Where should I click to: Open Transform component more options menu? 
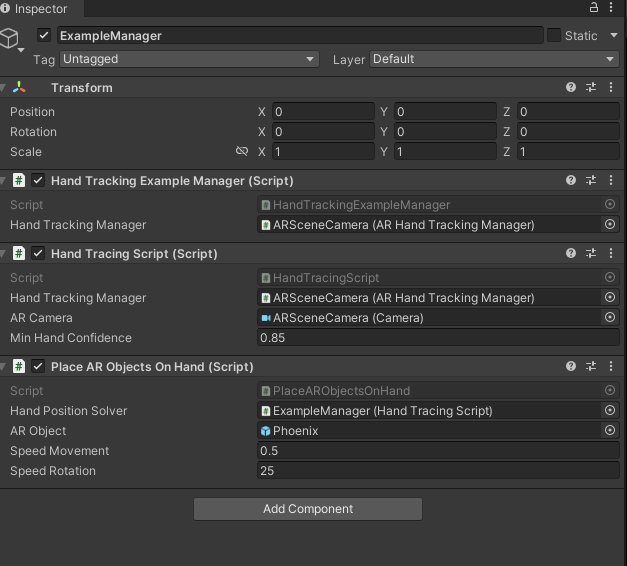click(611, 87)
